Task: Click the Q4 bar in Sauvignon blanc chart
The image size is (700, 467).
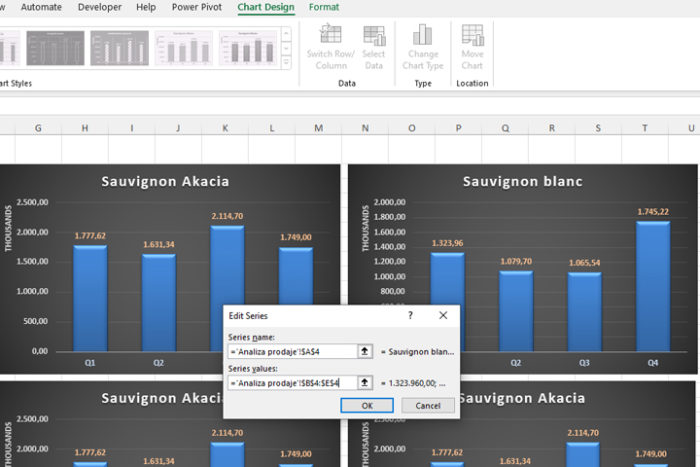Action: [x=653, y=286]
